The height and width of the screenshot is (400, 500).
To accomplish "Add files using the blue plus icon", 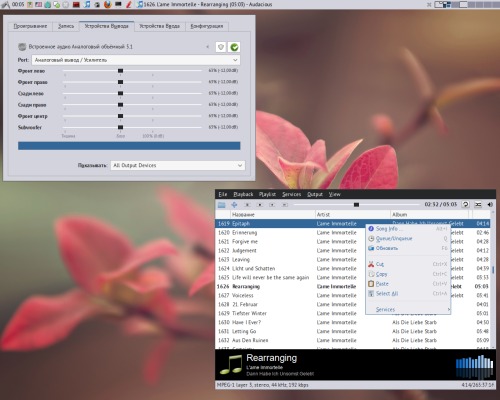I will 234,205.
